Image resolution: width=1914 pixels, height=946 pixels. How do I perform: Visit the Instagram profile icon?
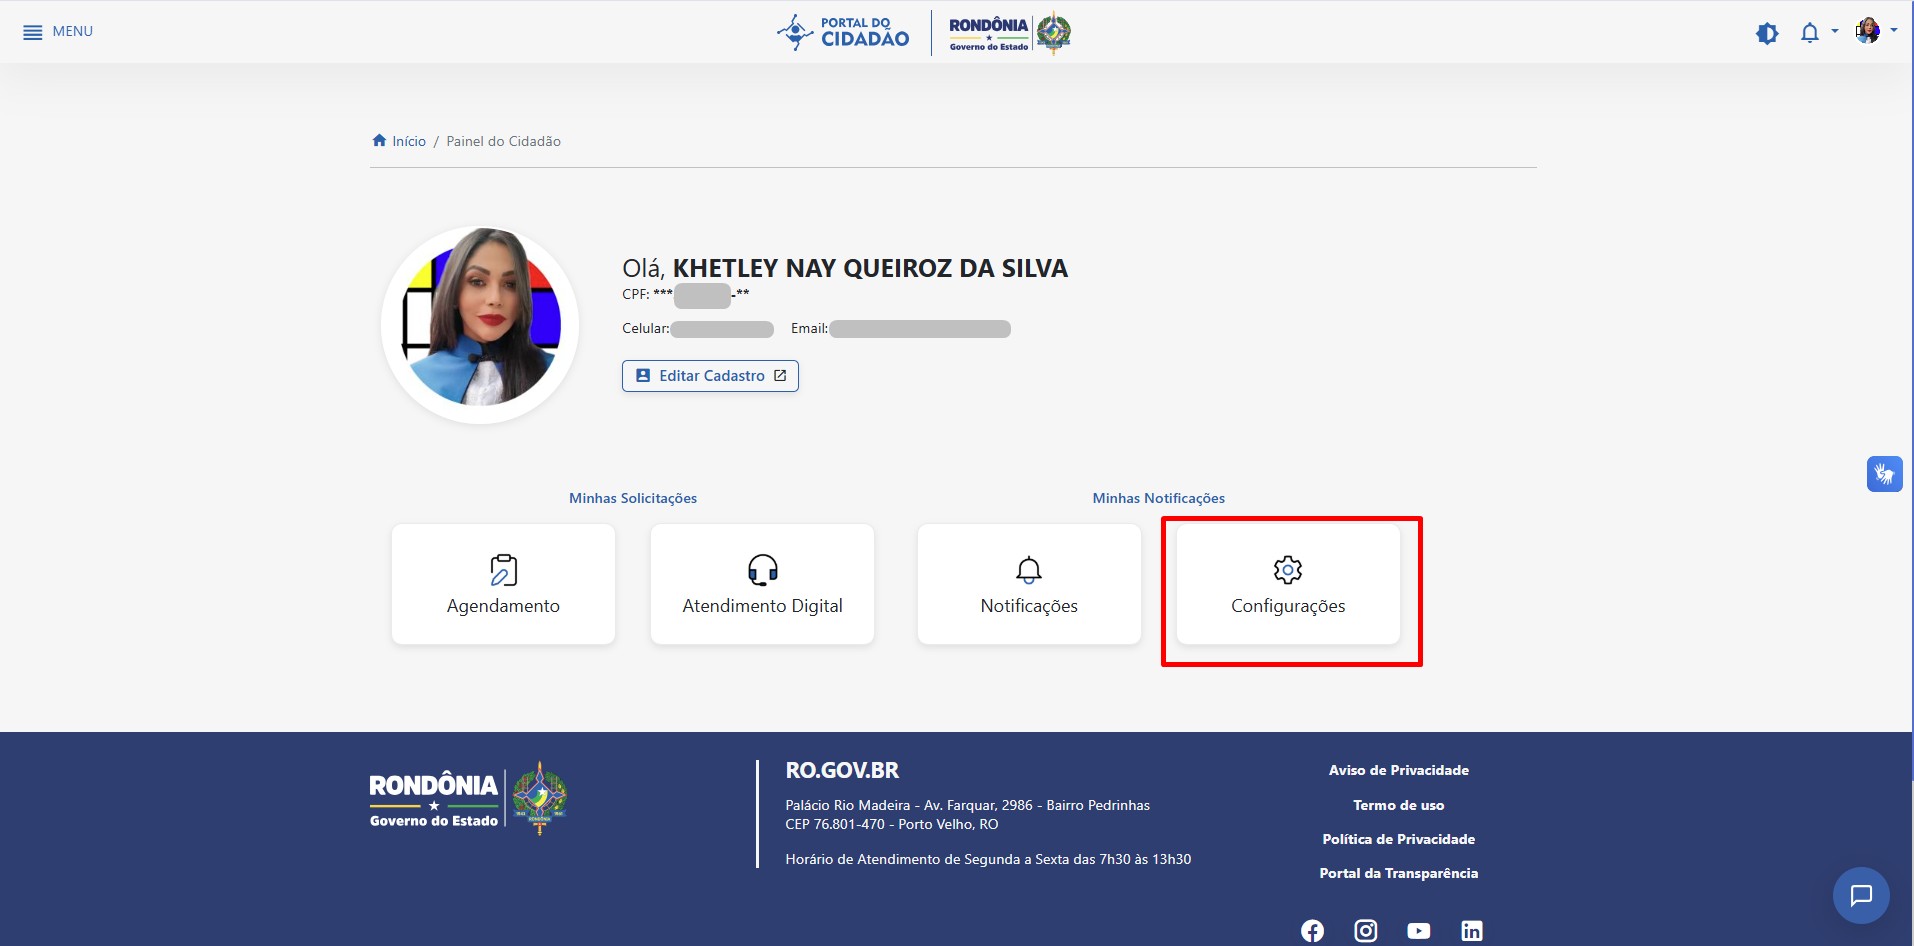pos(1365,931)
